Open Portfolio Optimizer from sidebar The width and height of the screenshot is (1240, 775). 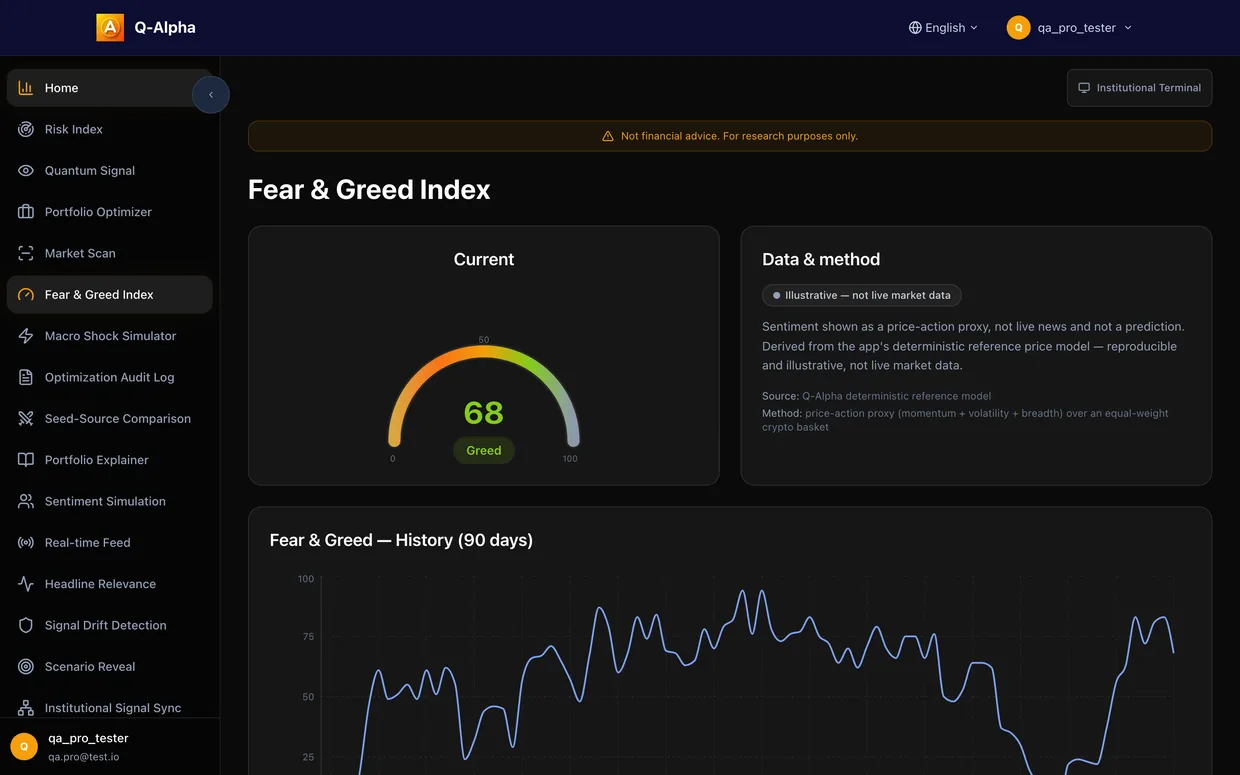tap(109, 212)
